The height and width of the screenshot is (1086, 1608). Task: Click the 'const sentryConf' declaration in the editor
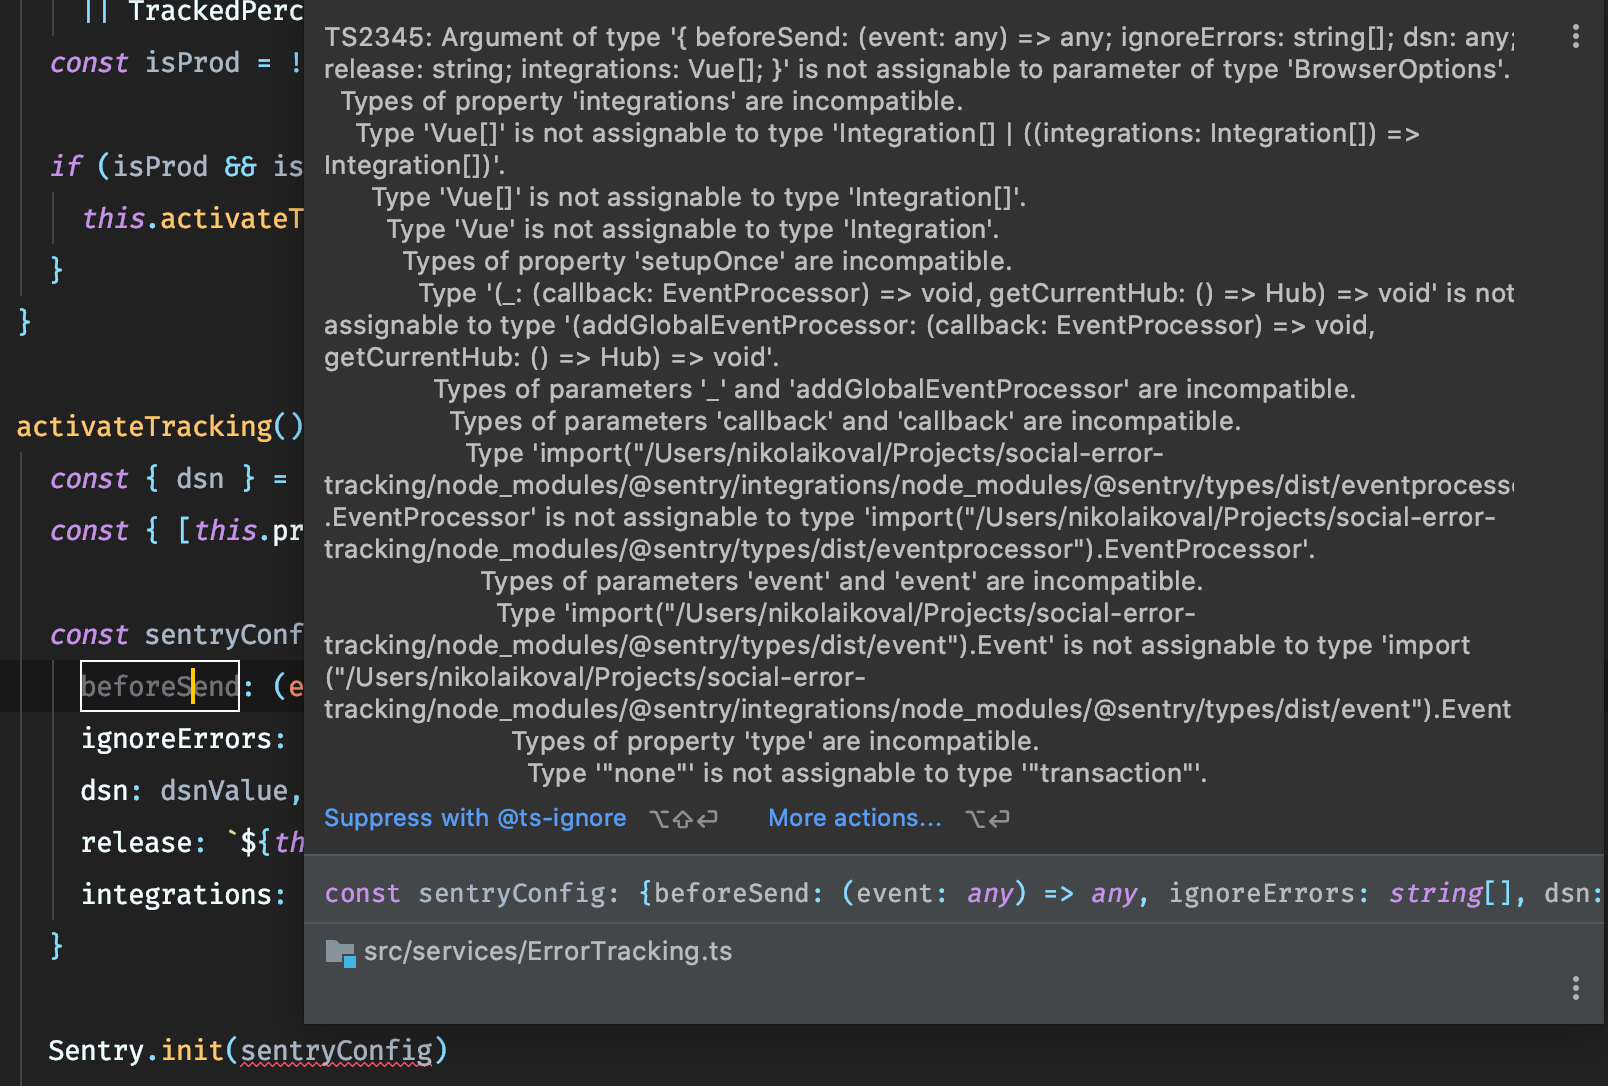tap(176, 635)
